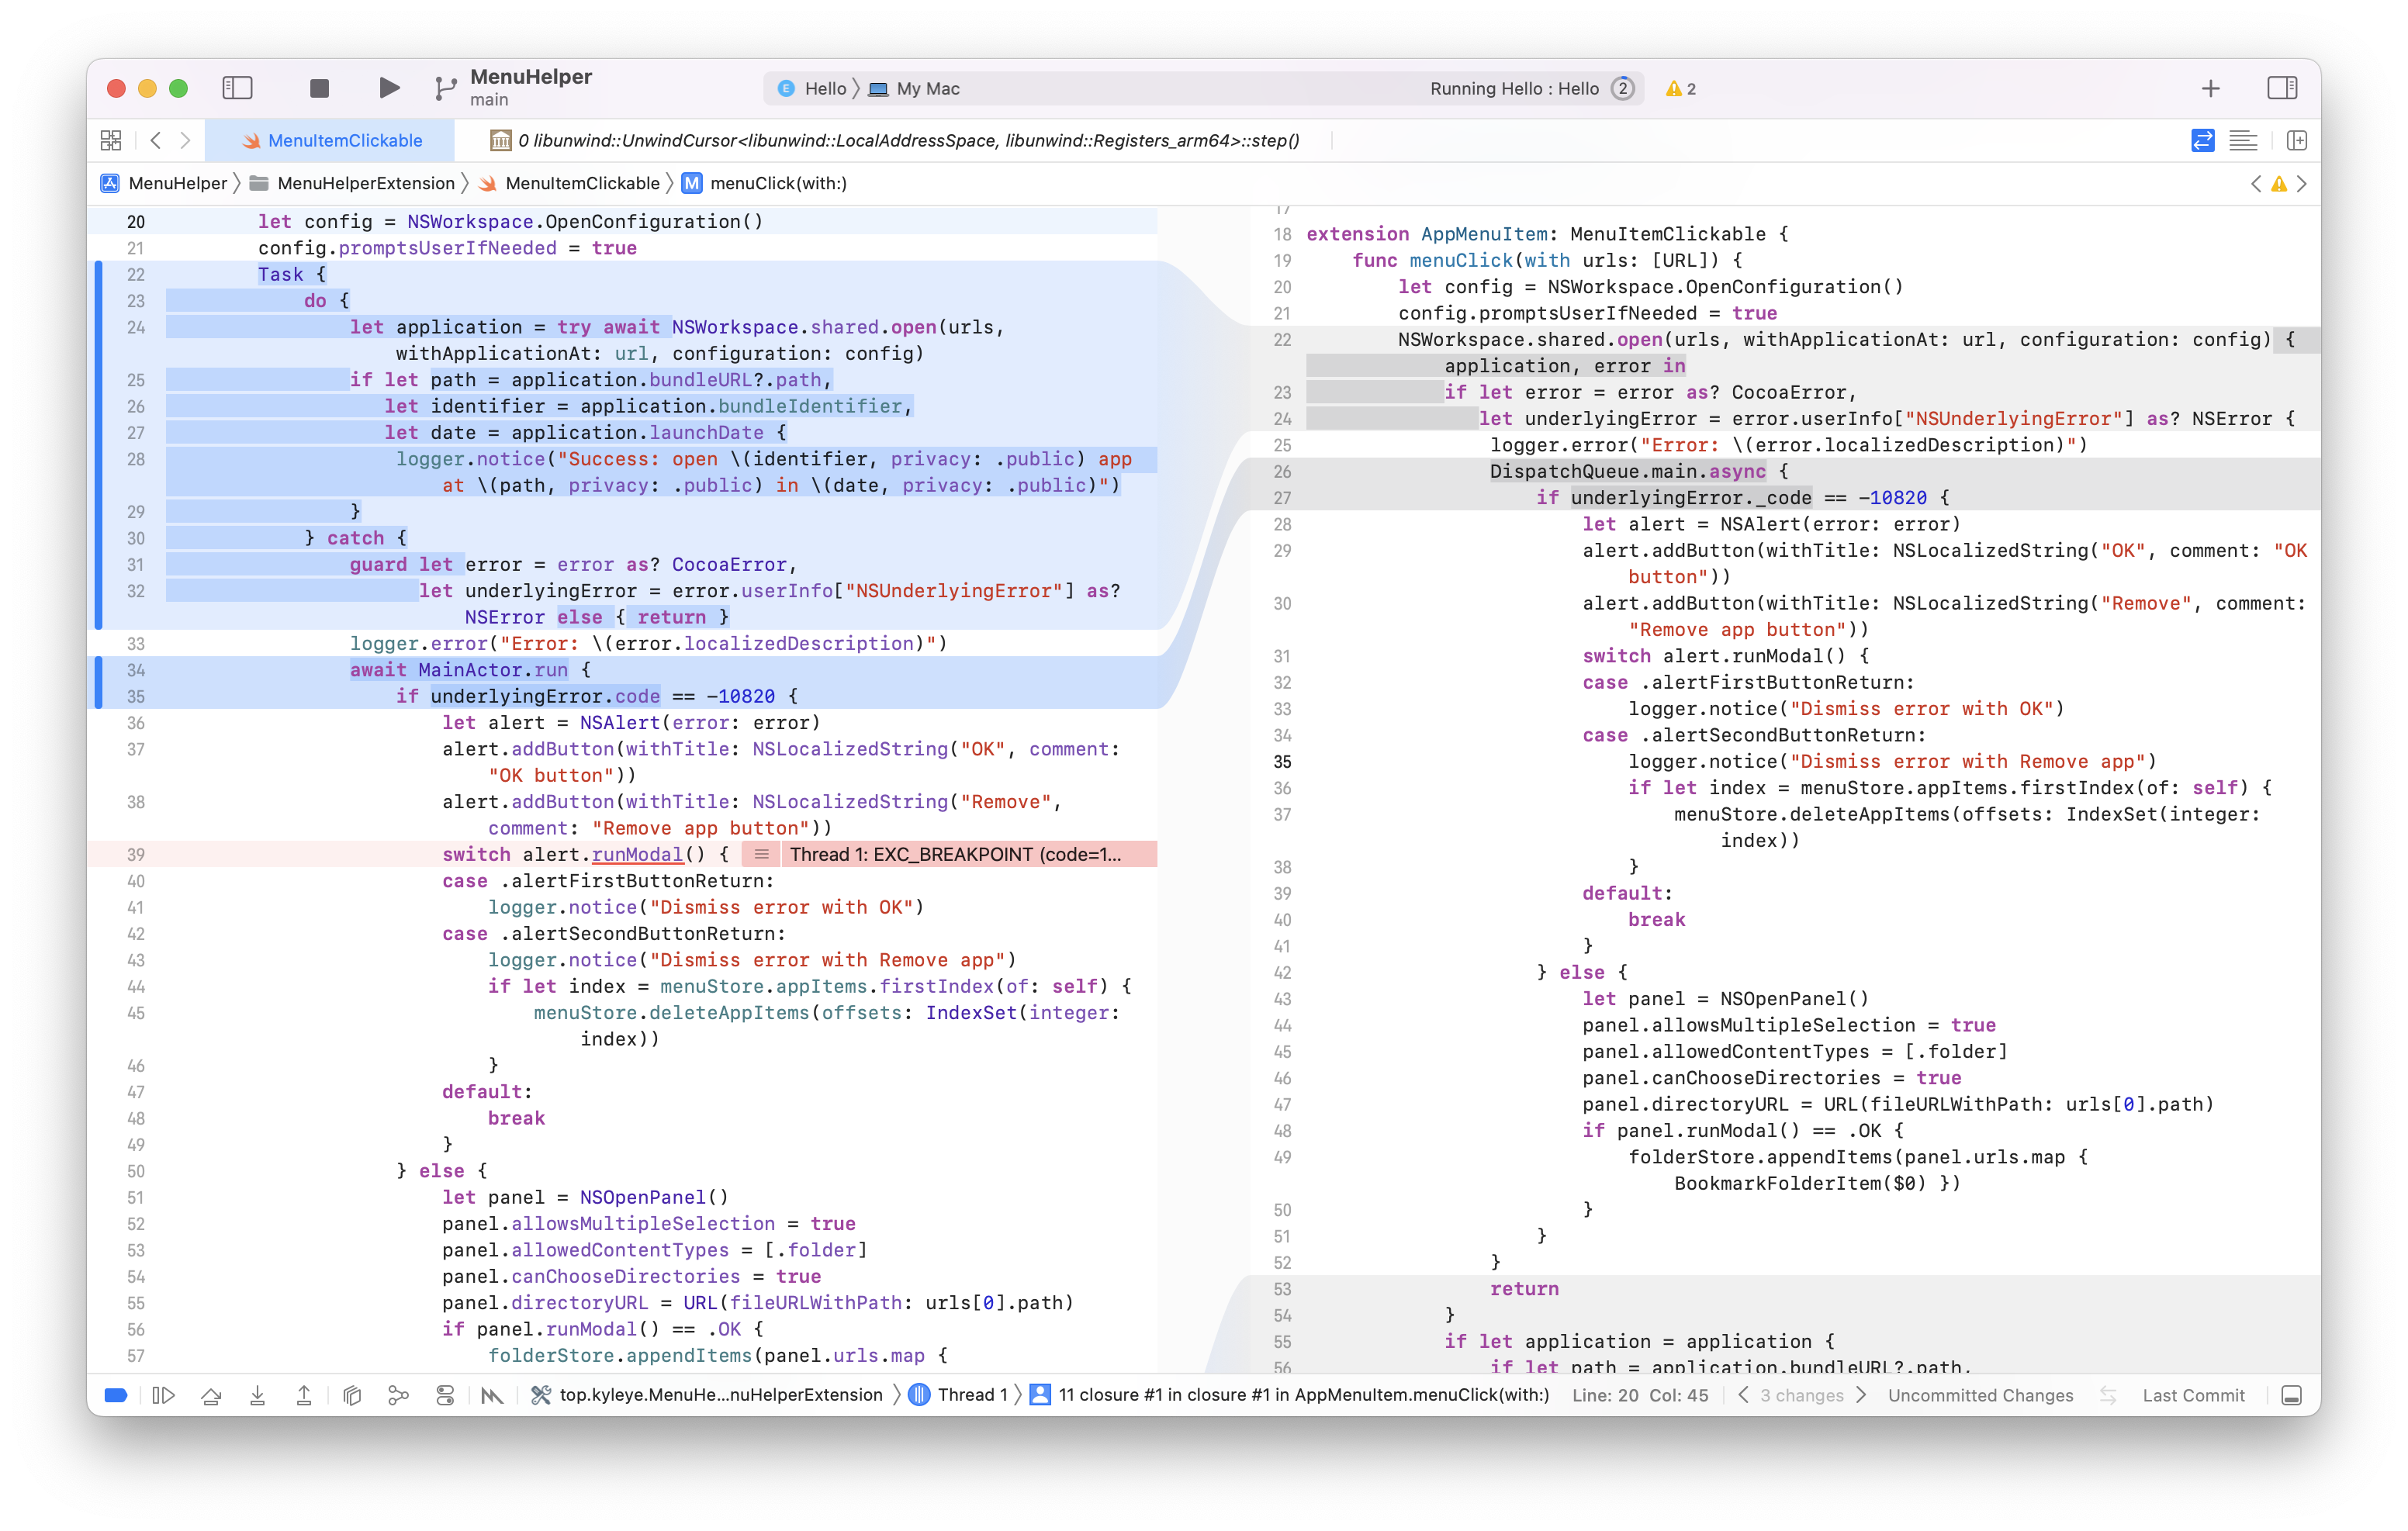Click the Uncommitted Changes label
Image resolution: width=2408 pixels, height=1531 pixels.
click(1980, 1395)
